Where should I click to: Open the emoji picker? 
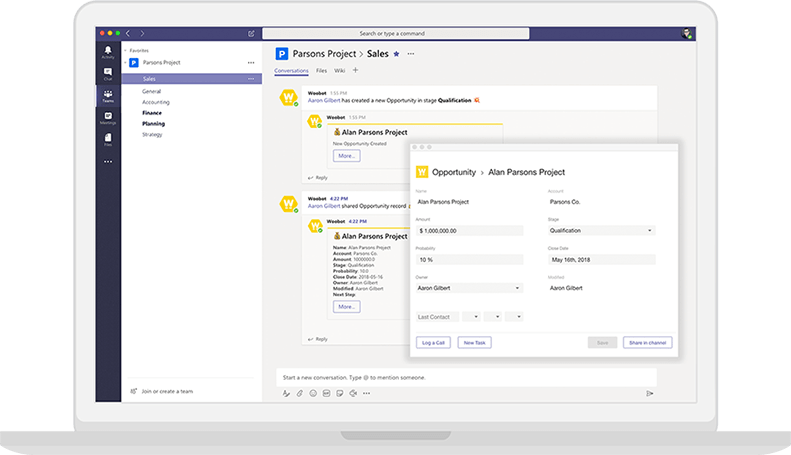click(313, 393)
